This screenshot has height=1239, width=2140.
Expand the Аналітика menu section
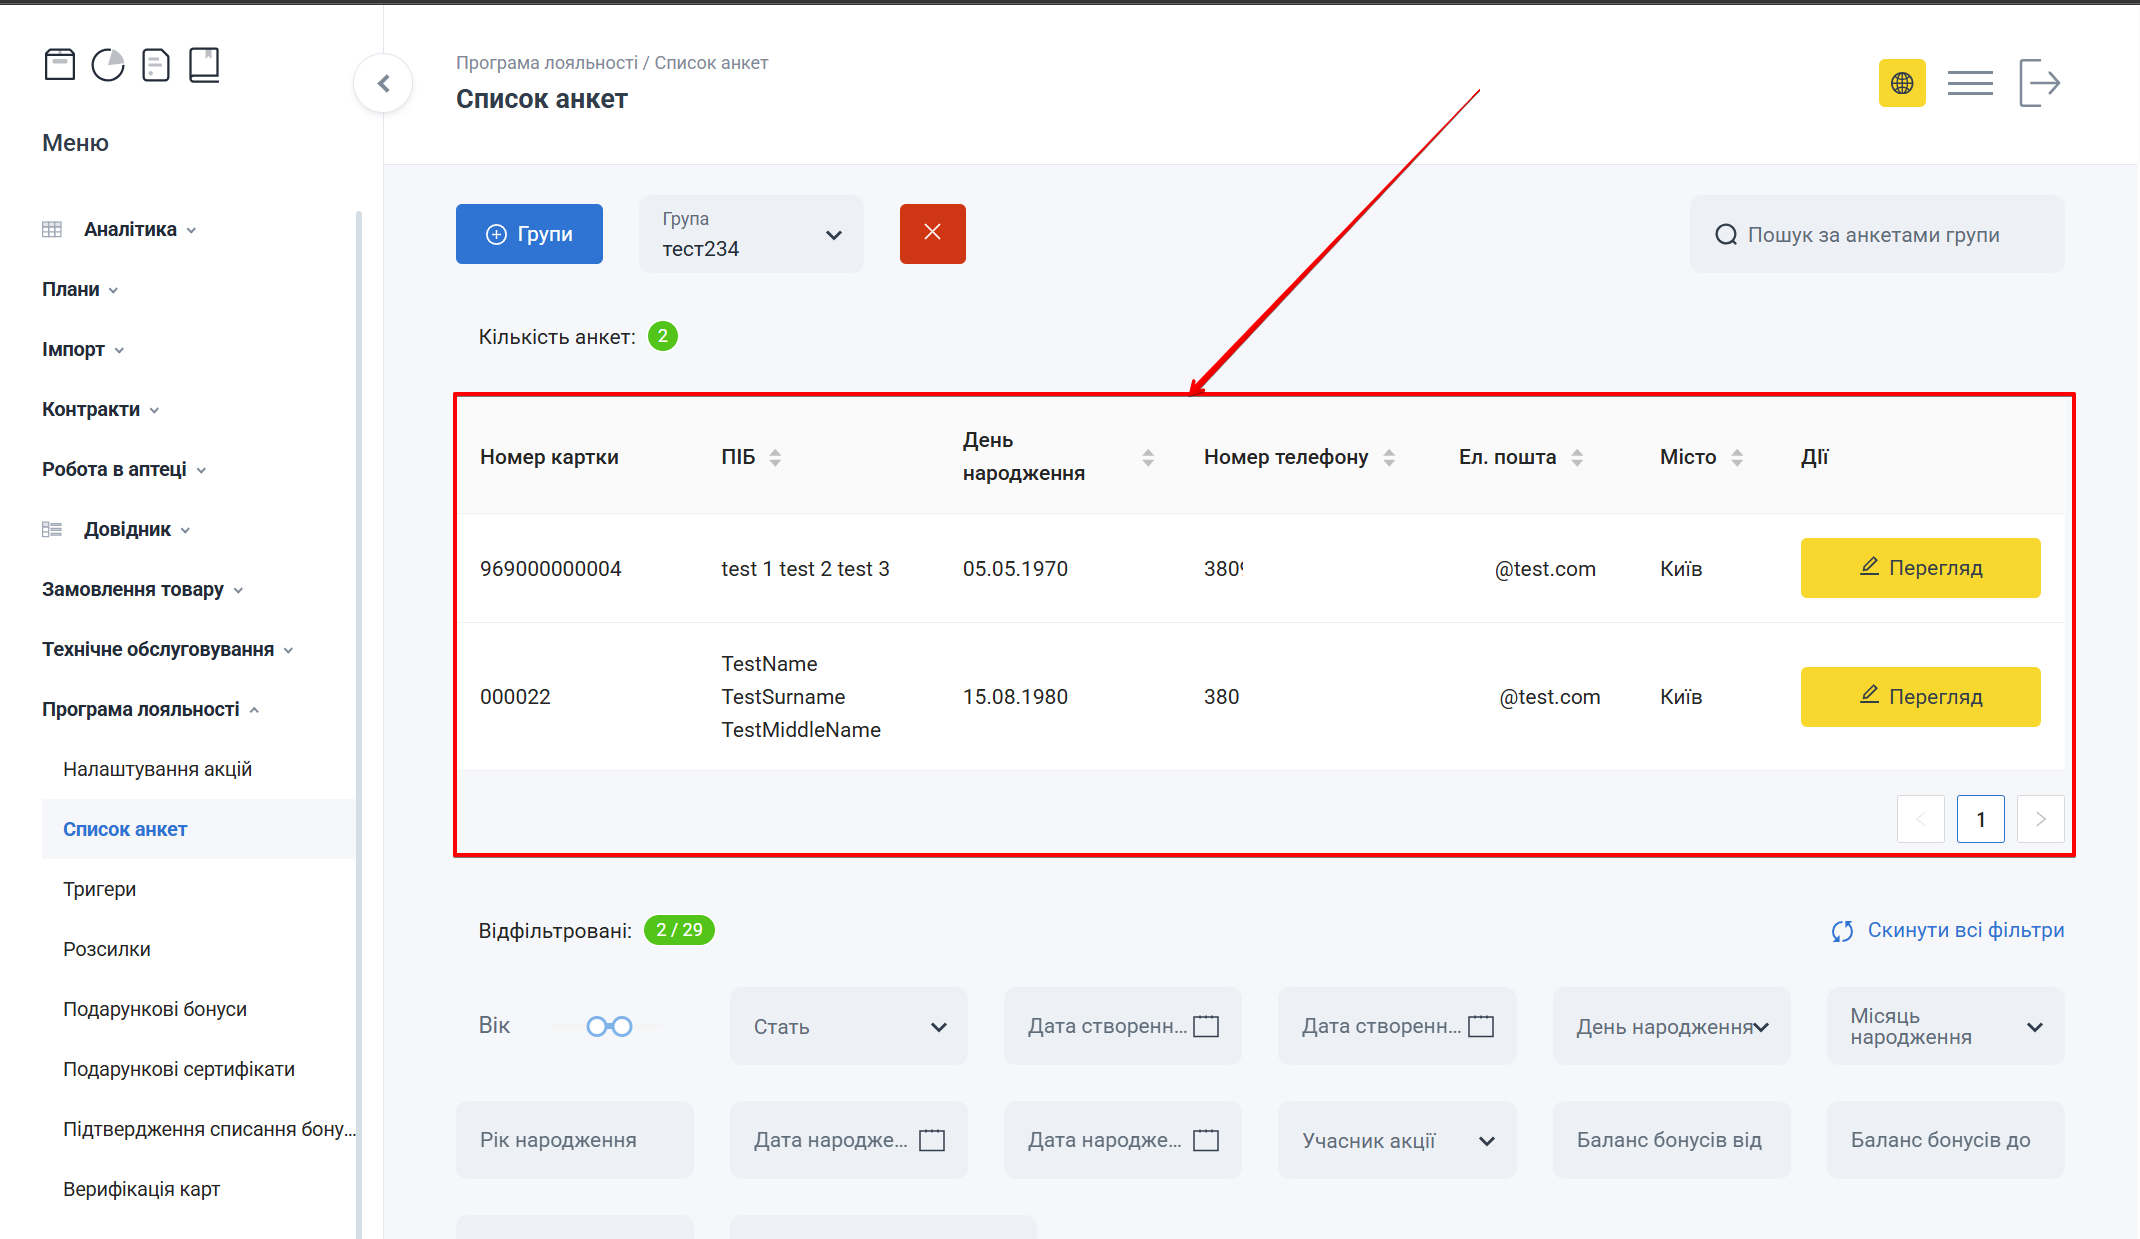coord(130,229)
